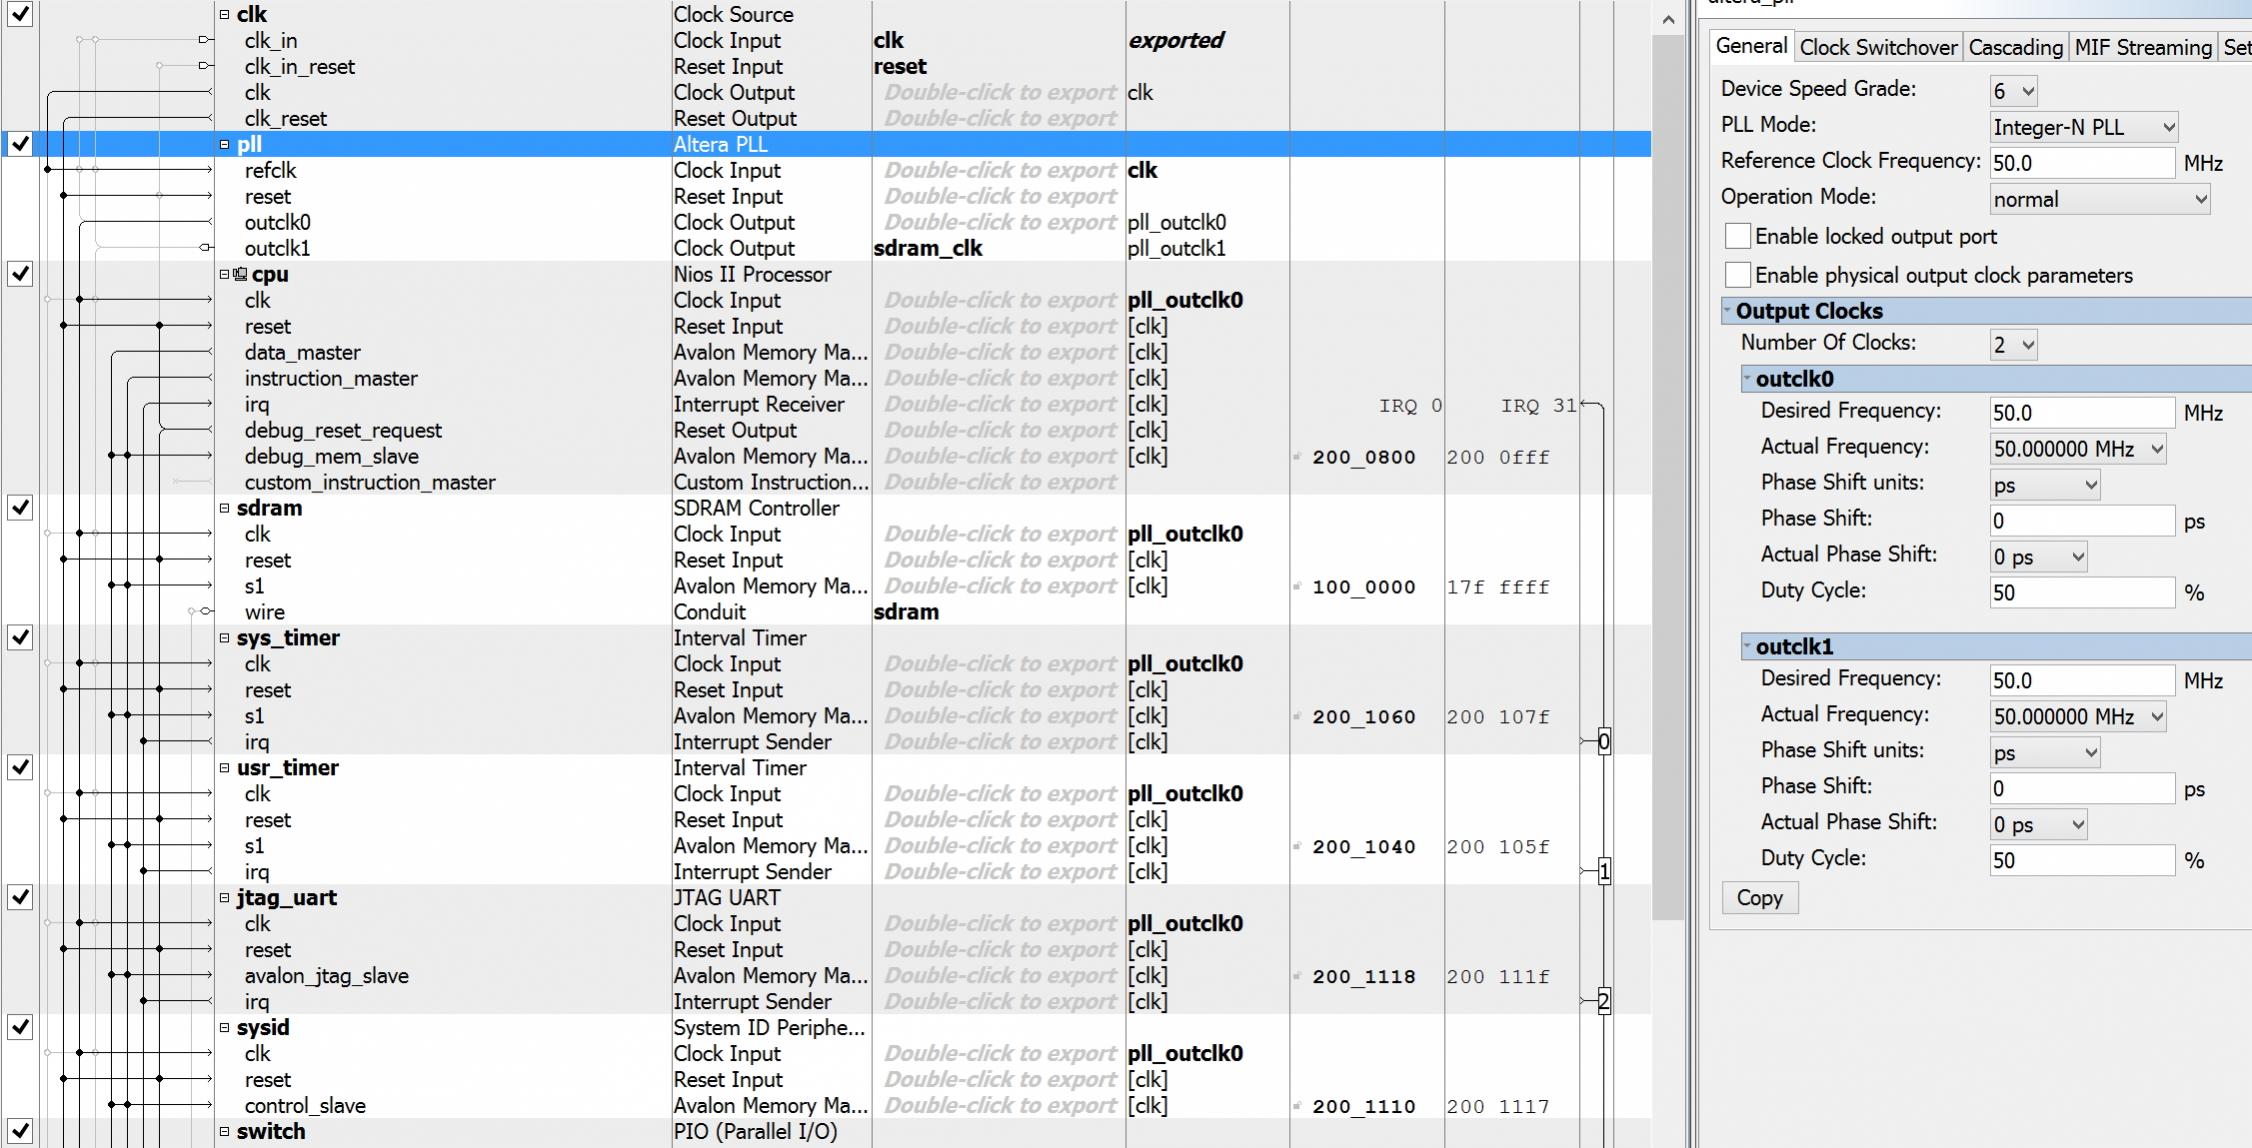
Task: Click lock icon beside sdram base 100_0000
Action: point(1297,587)
